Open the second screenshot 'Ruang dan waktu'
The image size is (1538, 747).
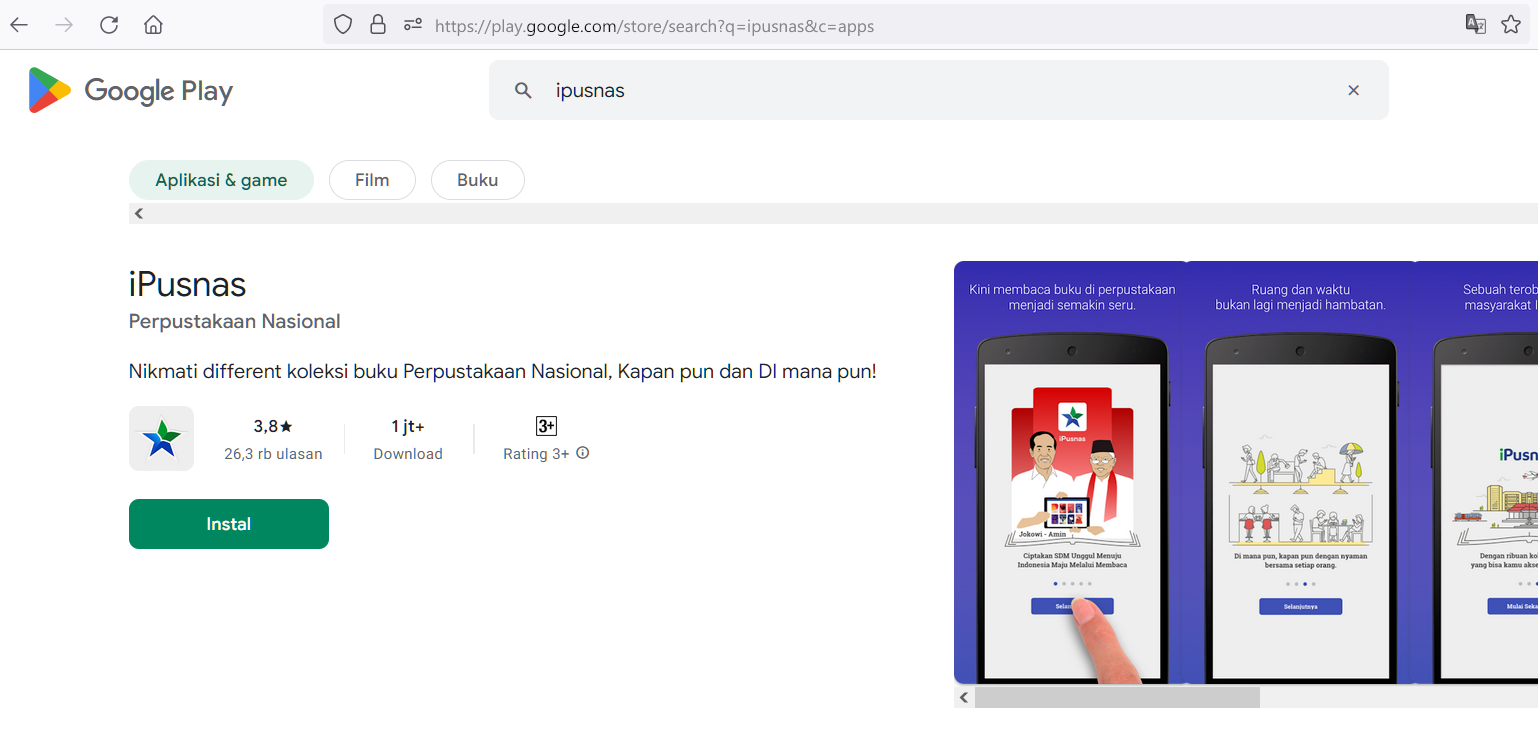coord(1300,472)
